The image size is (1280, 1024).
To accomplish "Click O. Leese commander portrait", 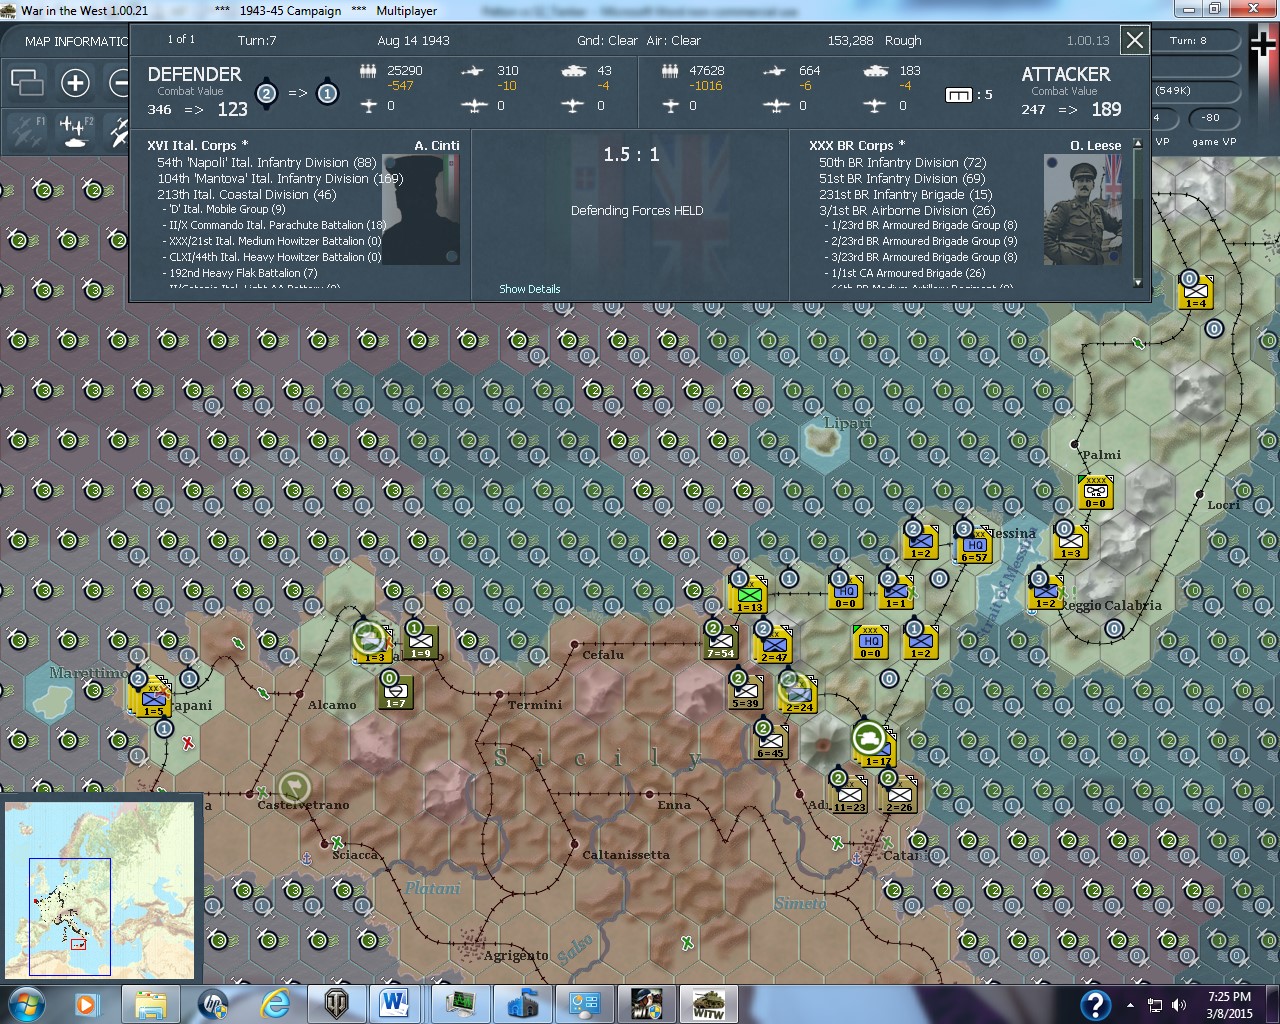I will pyautogui.click(x=1083, y=210).
